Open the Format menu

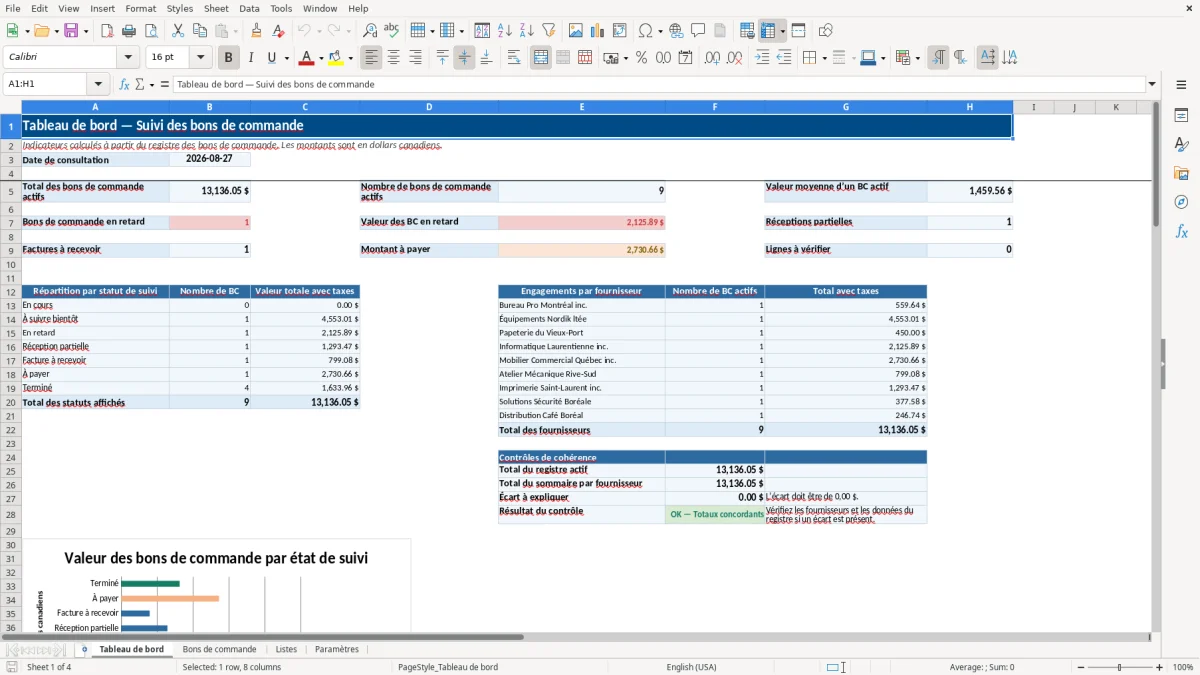140,8
